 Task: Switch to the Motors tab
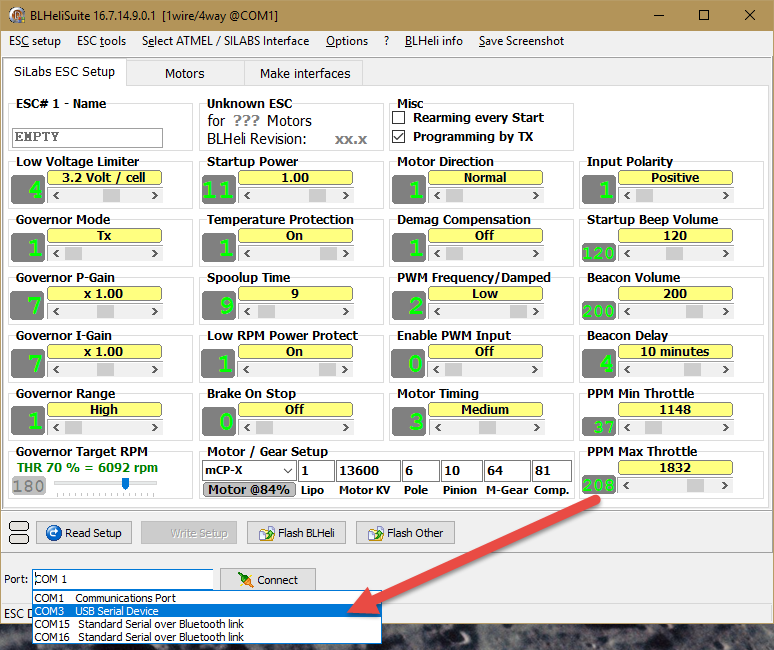point(185,74)
